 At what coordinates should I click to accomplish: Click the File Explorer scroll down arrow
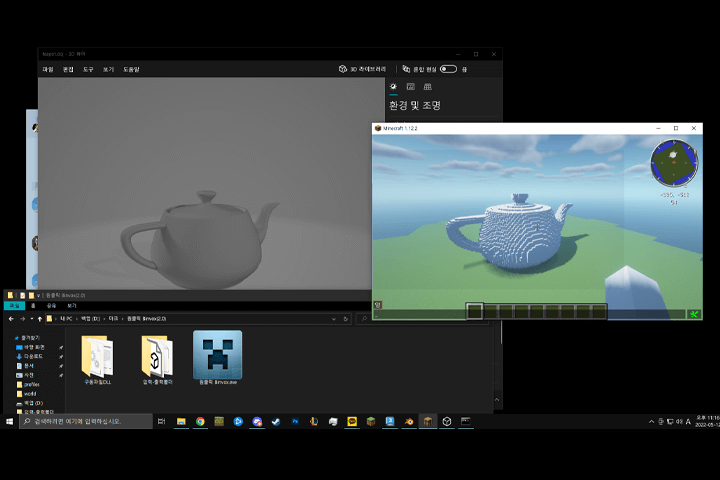tap(497, 400)
